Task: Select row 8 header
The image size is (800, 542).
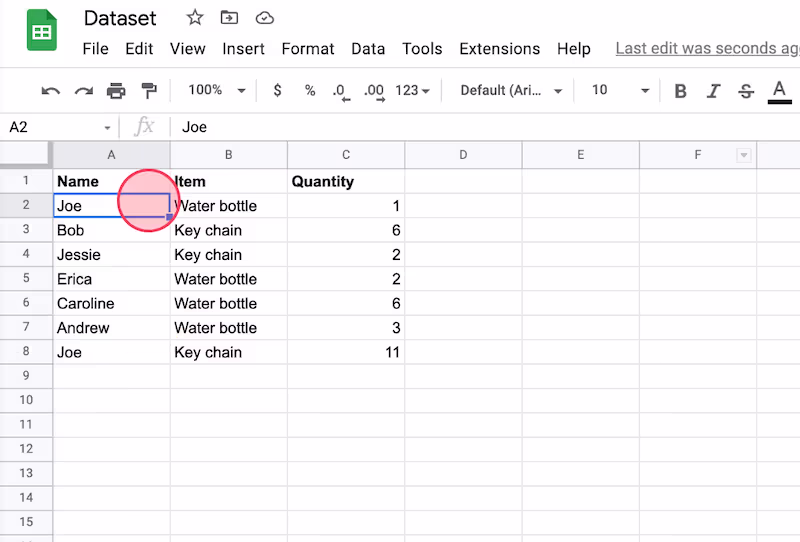Action: (26, 352)
